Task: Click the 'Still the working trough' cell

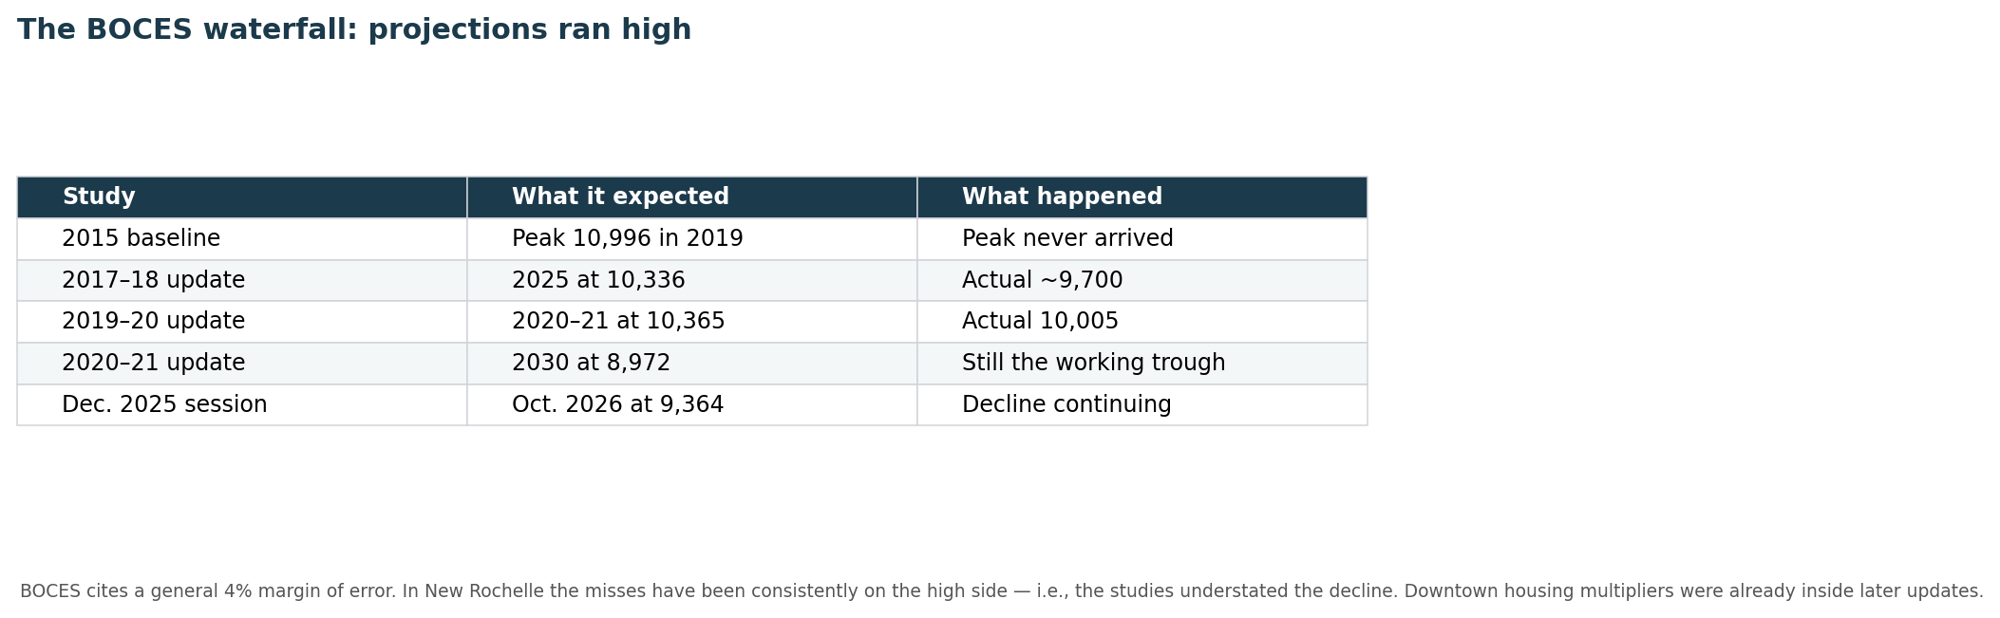Action: (1142, 364)
